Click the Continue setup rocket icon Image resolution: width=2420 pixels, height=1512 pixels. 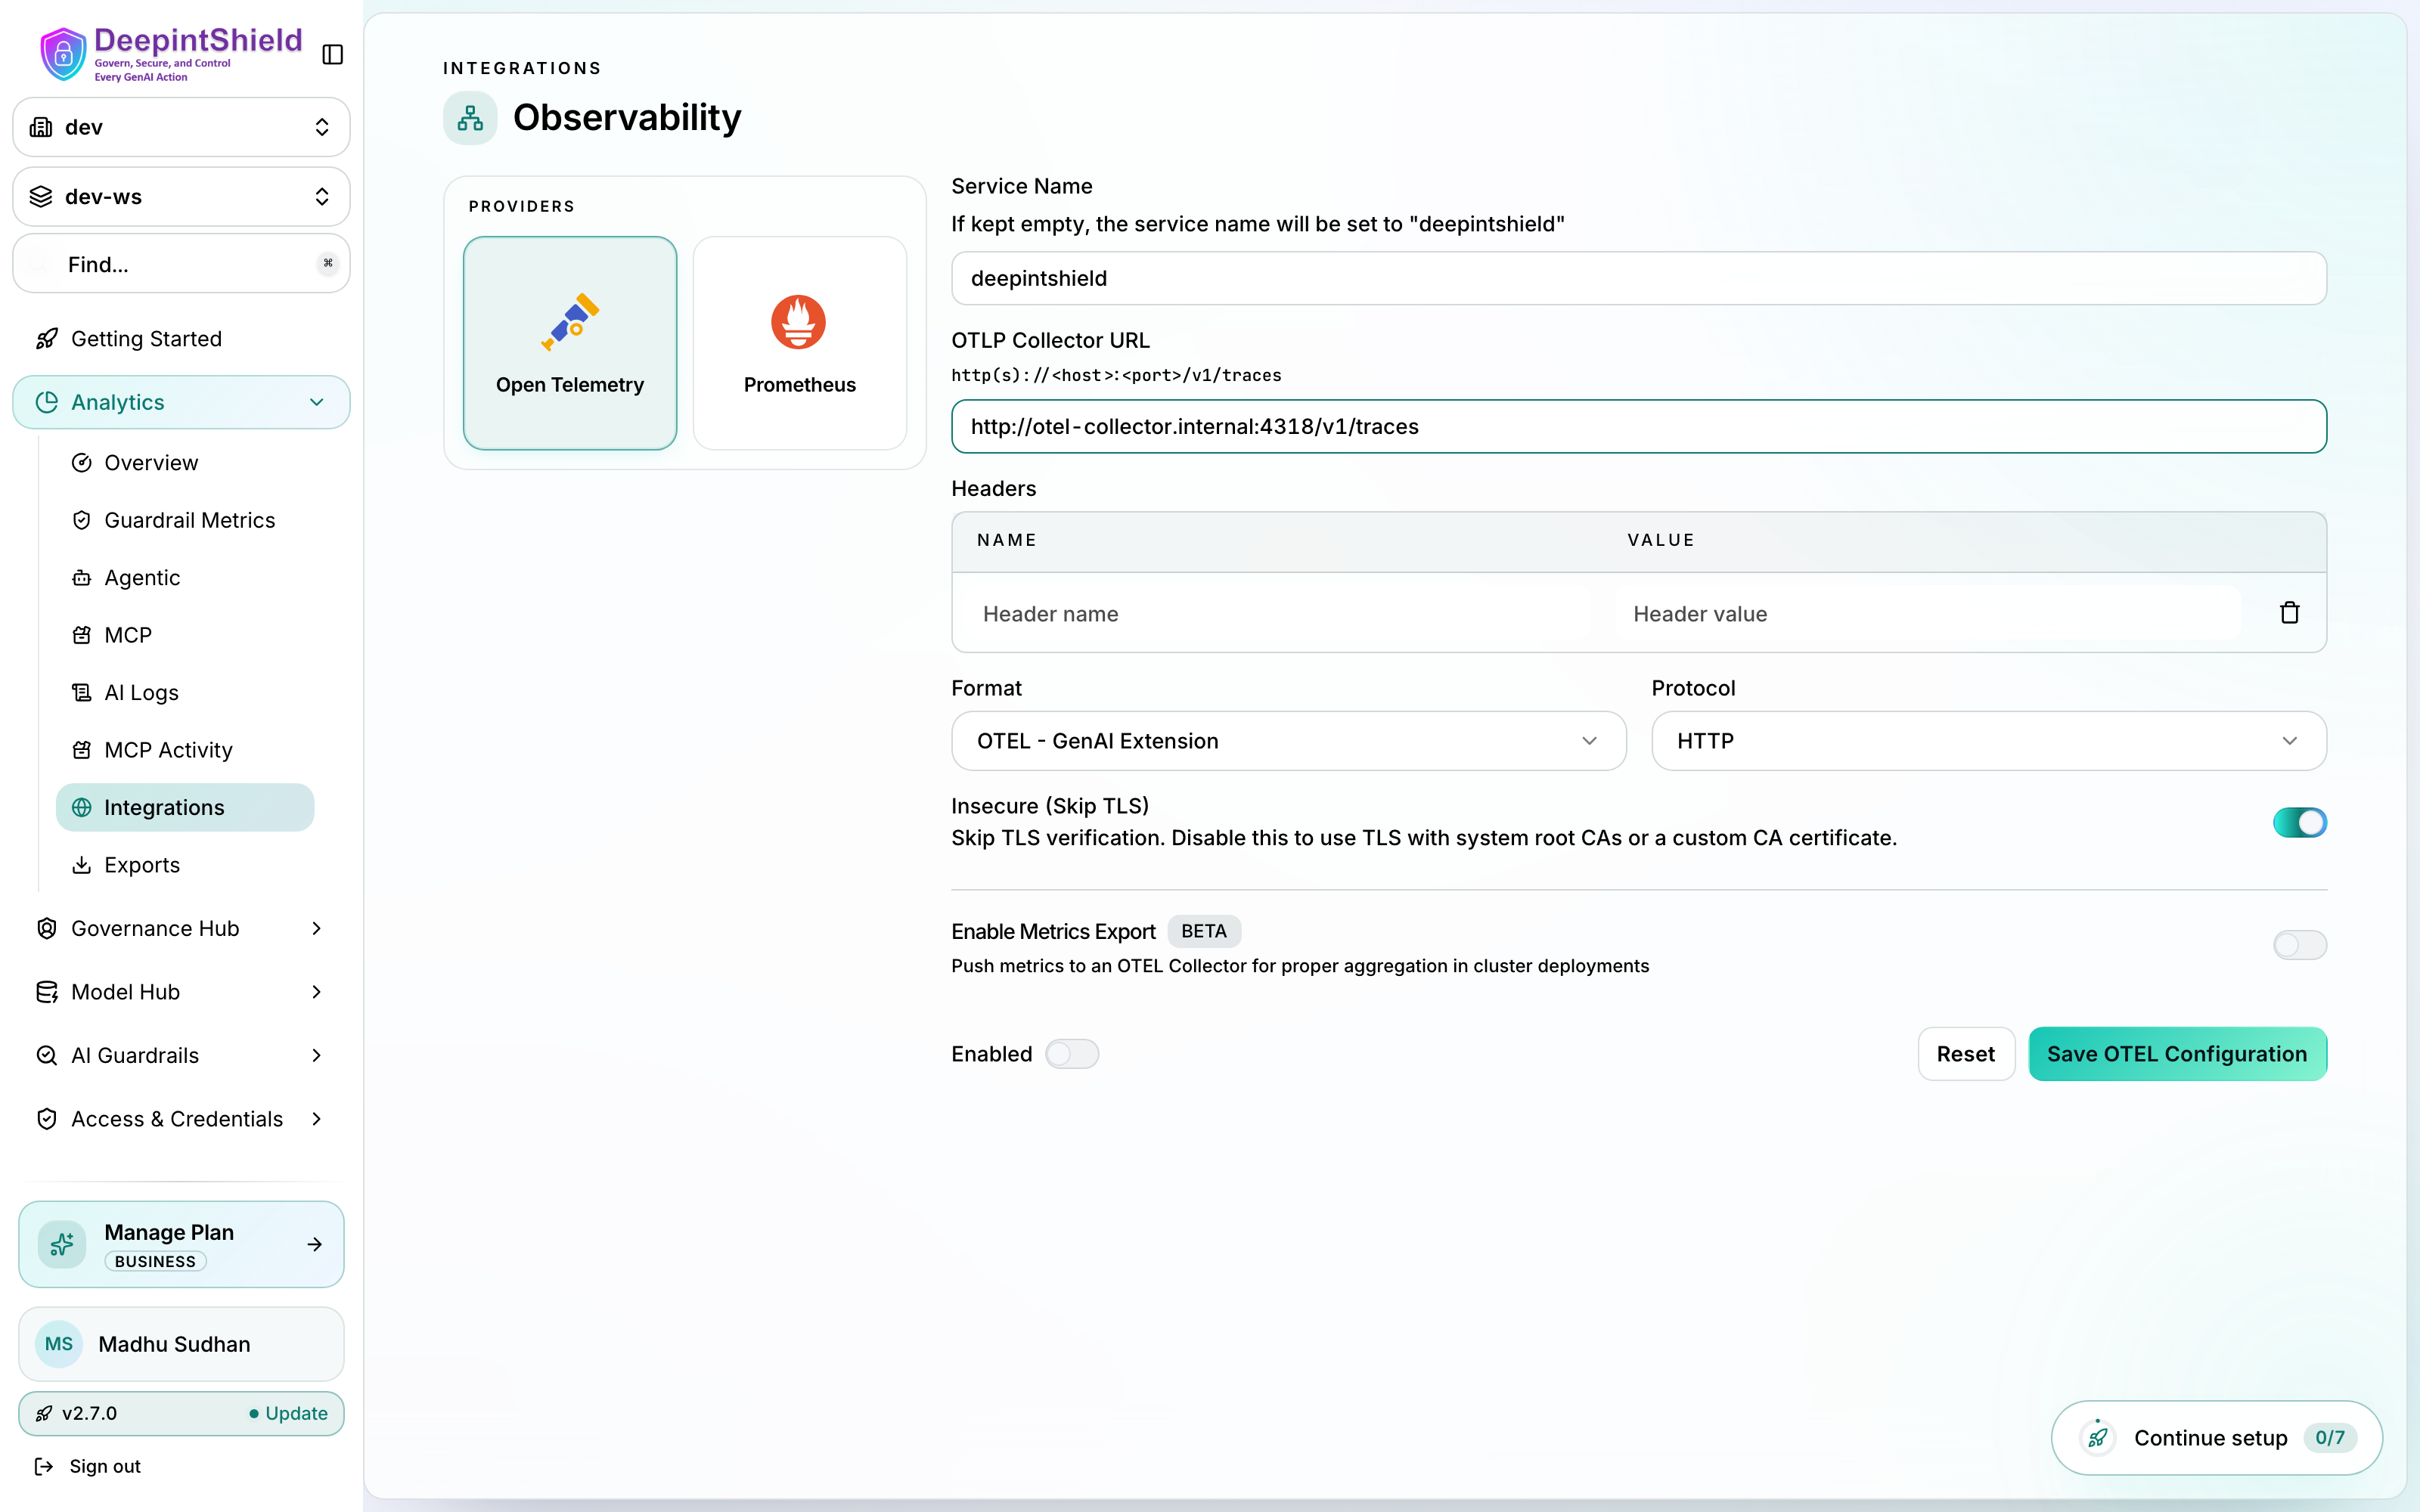pyautogui.click(x=2097, y=1438)
